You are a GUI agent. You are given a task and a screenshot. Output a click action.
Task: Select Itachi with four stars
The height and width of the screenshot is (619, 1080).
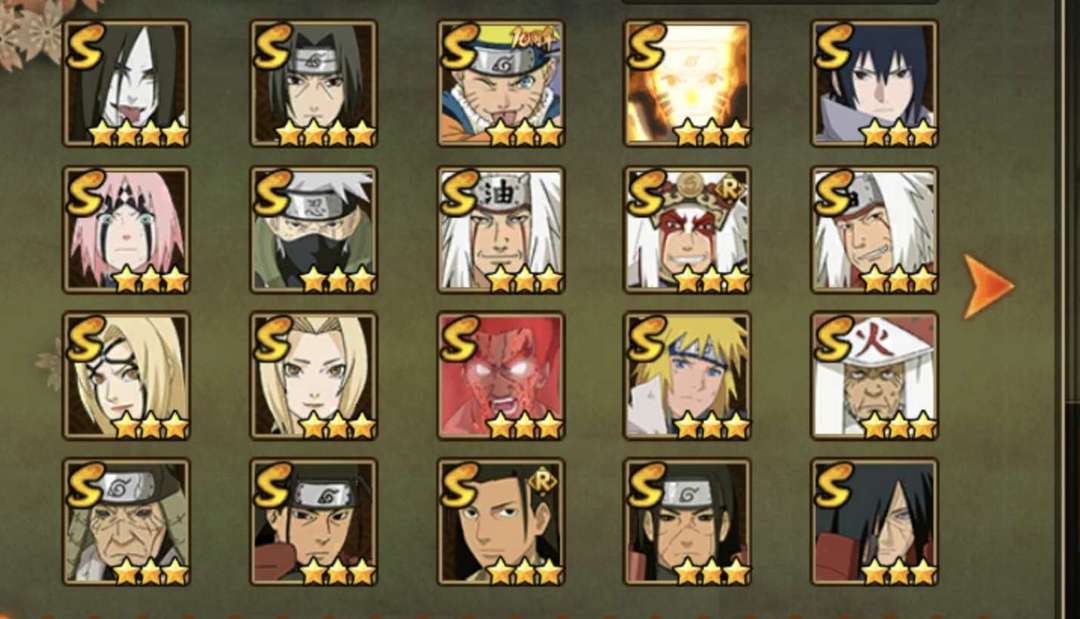(313, 83)
